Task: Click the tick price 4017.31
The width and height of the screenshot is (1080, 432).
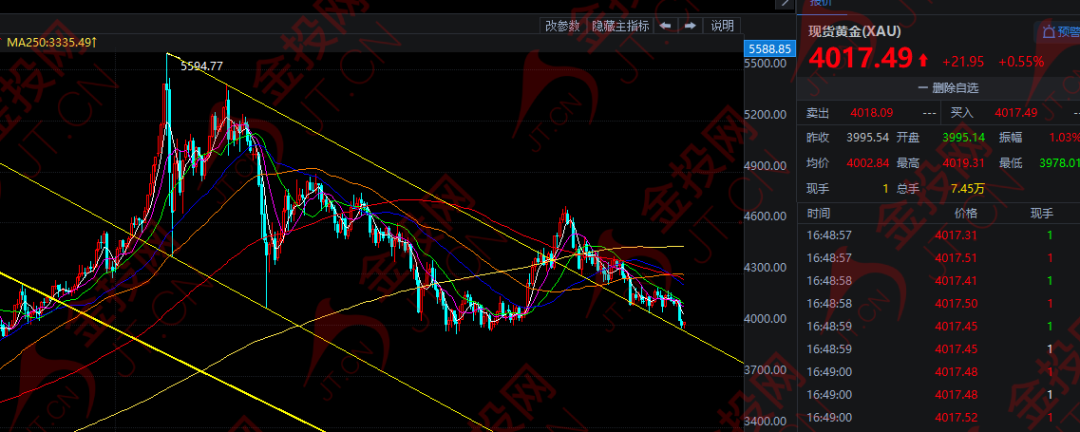Action: click(956, 235)
